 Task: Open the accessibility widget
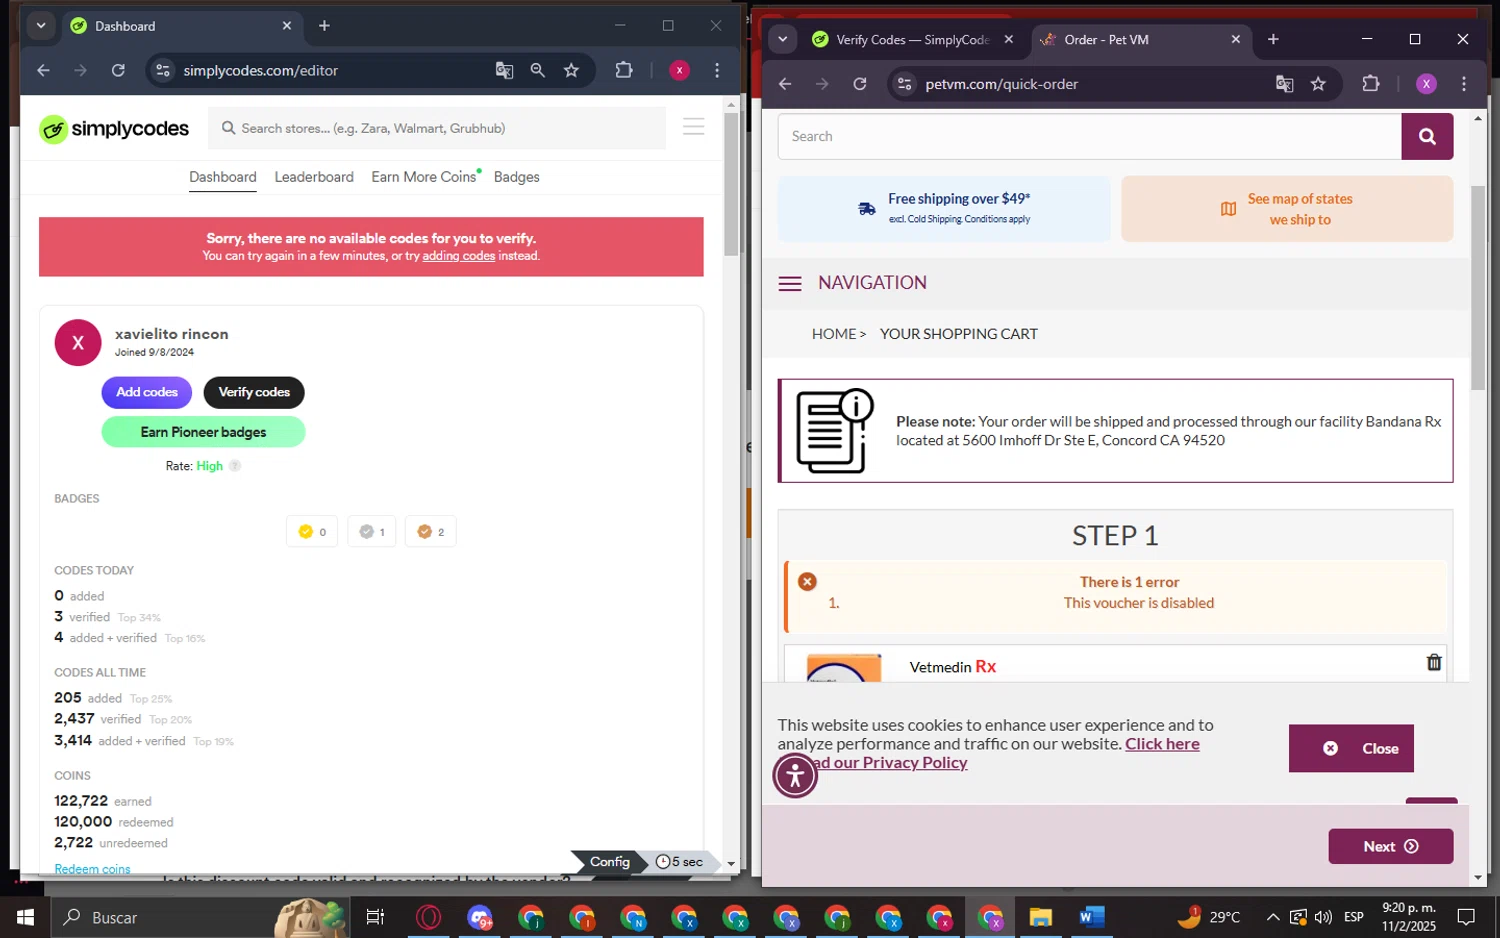click(795, 775)
